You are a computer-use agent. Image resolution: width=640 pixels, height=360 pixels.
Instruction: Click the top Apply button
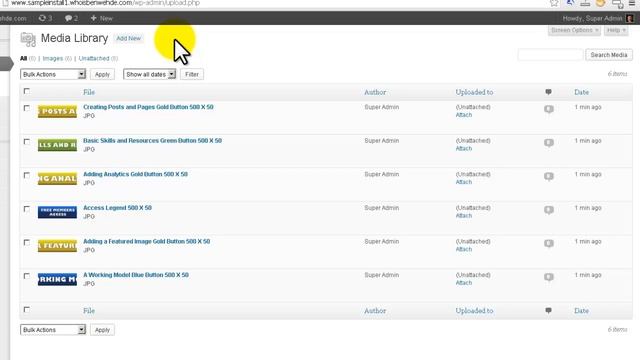[x=102, y=74]
